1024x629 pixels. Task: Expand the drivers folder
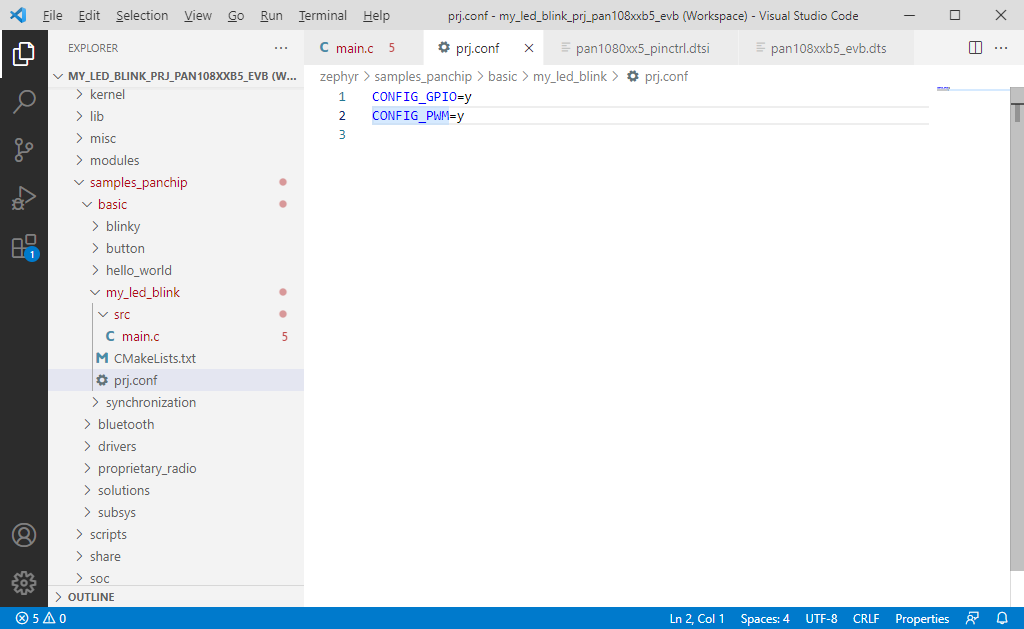pos(176,446)
